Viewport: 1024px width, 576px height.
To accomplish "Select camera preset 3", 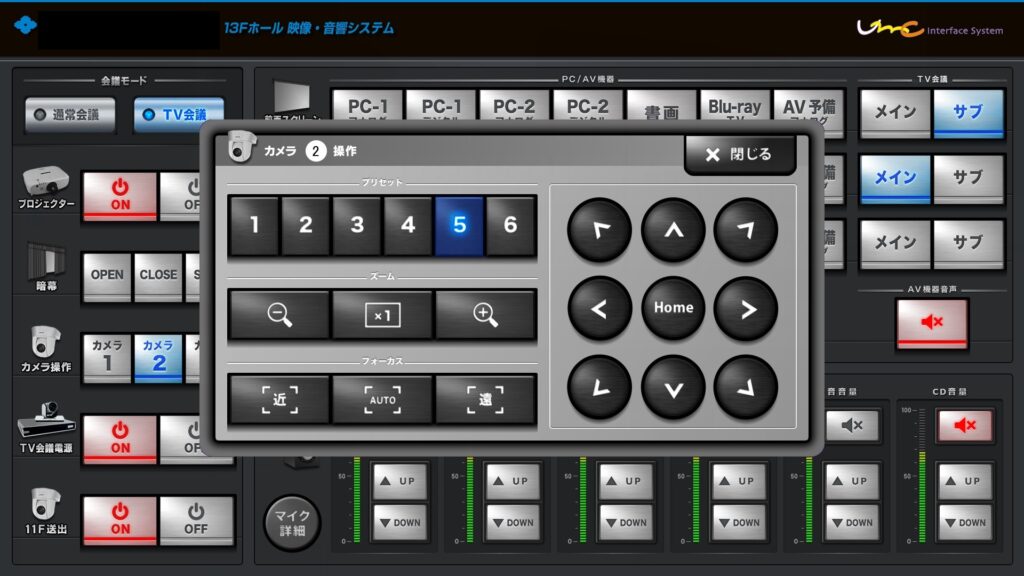I will pyautogui.click(x=357, y=225).
